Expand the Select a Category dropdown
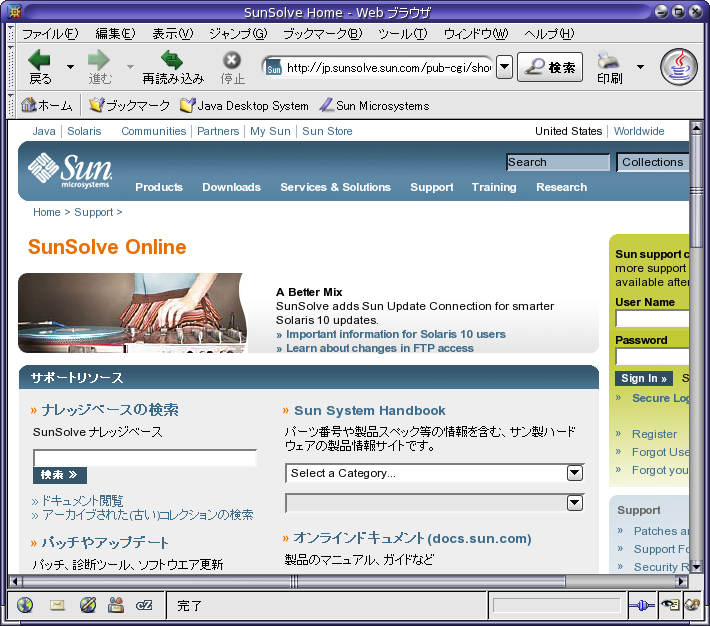The image size is (710, 626). tap(435, 473)
